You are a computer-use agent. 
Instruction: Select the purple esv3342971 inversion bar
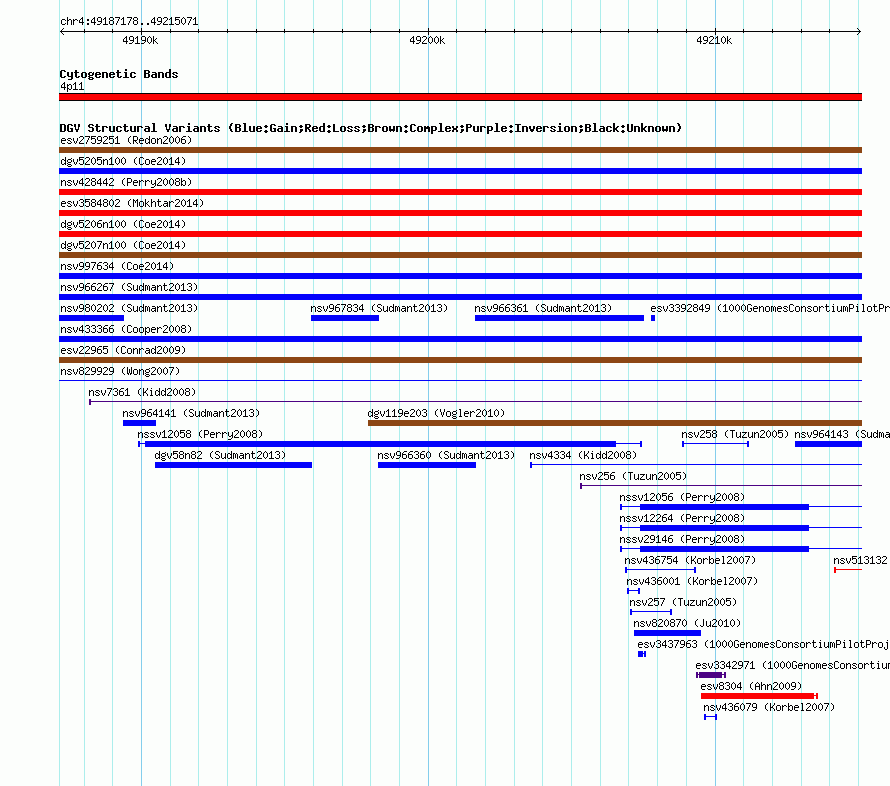(711, 675)
